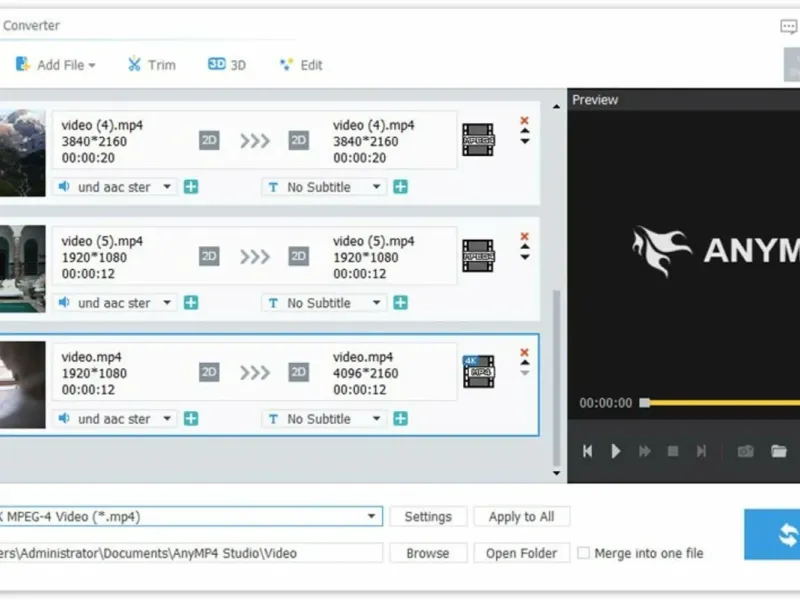Select video (5).mp4 thumbnail
Viewport: 800px width, 600px height.
22,268
